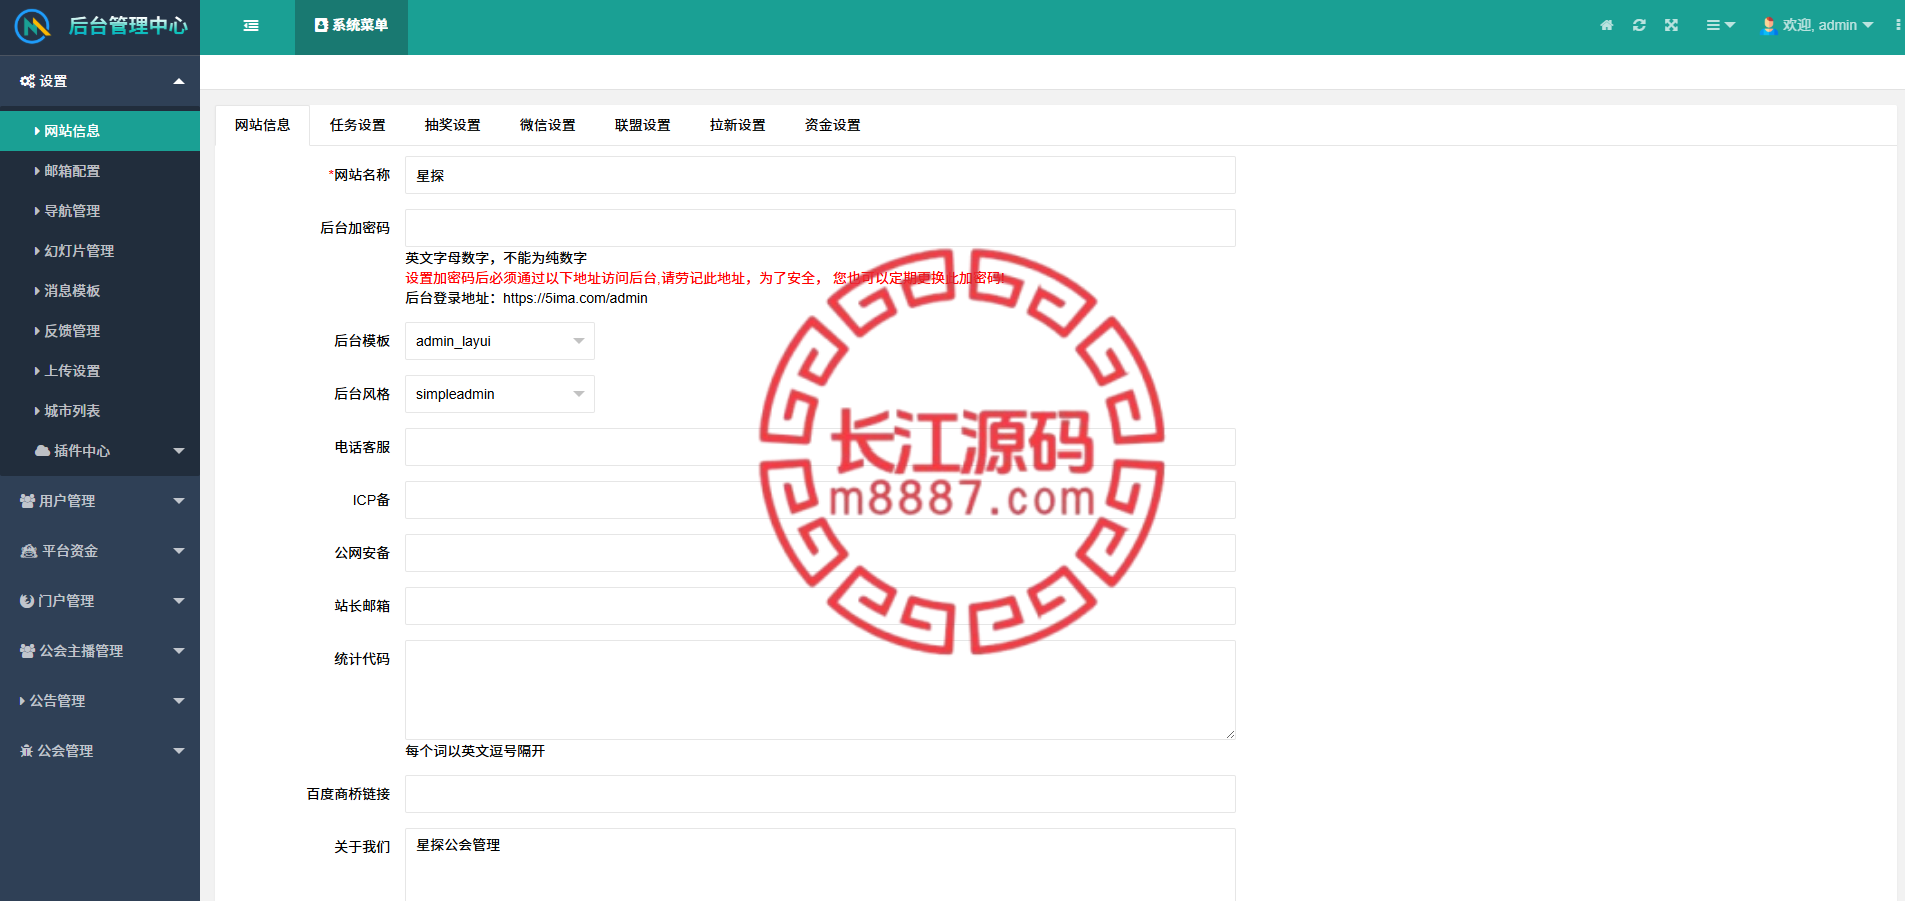This screenshot has width=1905, height=901.
Task: Switch to the 联盟设置 tab
Action: point(643,125)
